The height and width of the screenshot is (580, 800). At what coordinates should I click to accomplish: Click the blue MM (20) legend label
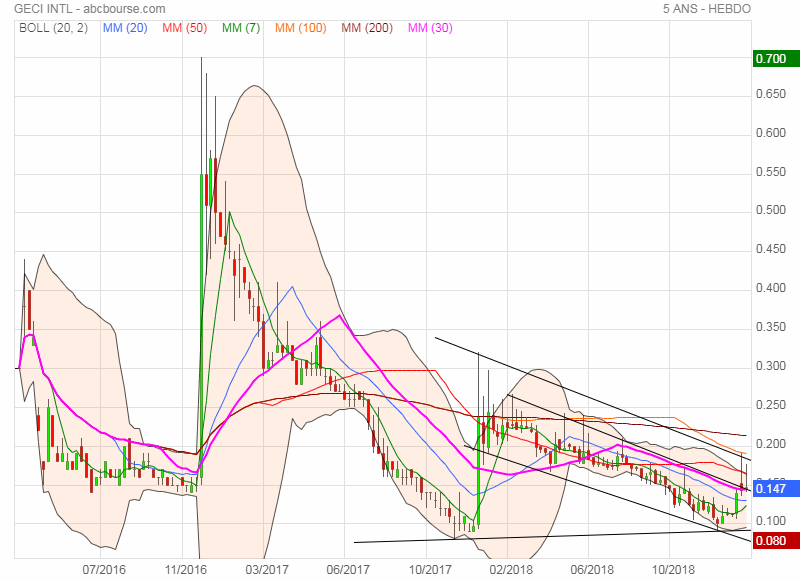click(125, 28)
